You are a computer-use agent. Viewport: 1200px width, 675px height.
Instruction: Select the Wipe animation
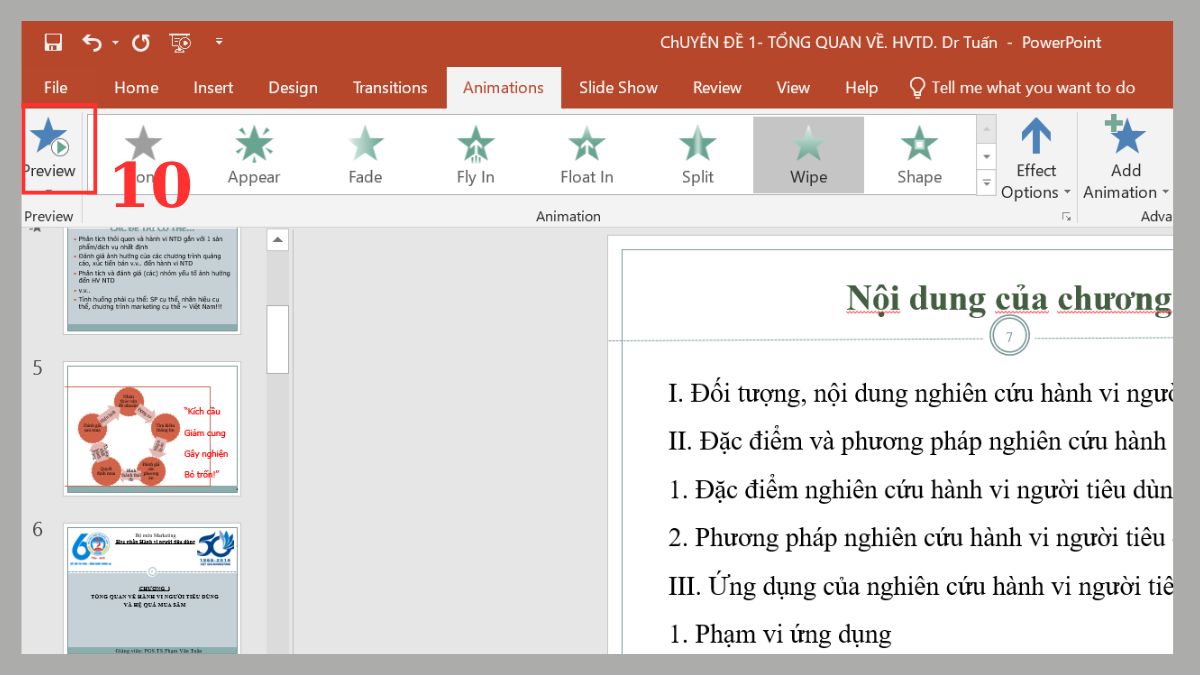pos(808,155)
